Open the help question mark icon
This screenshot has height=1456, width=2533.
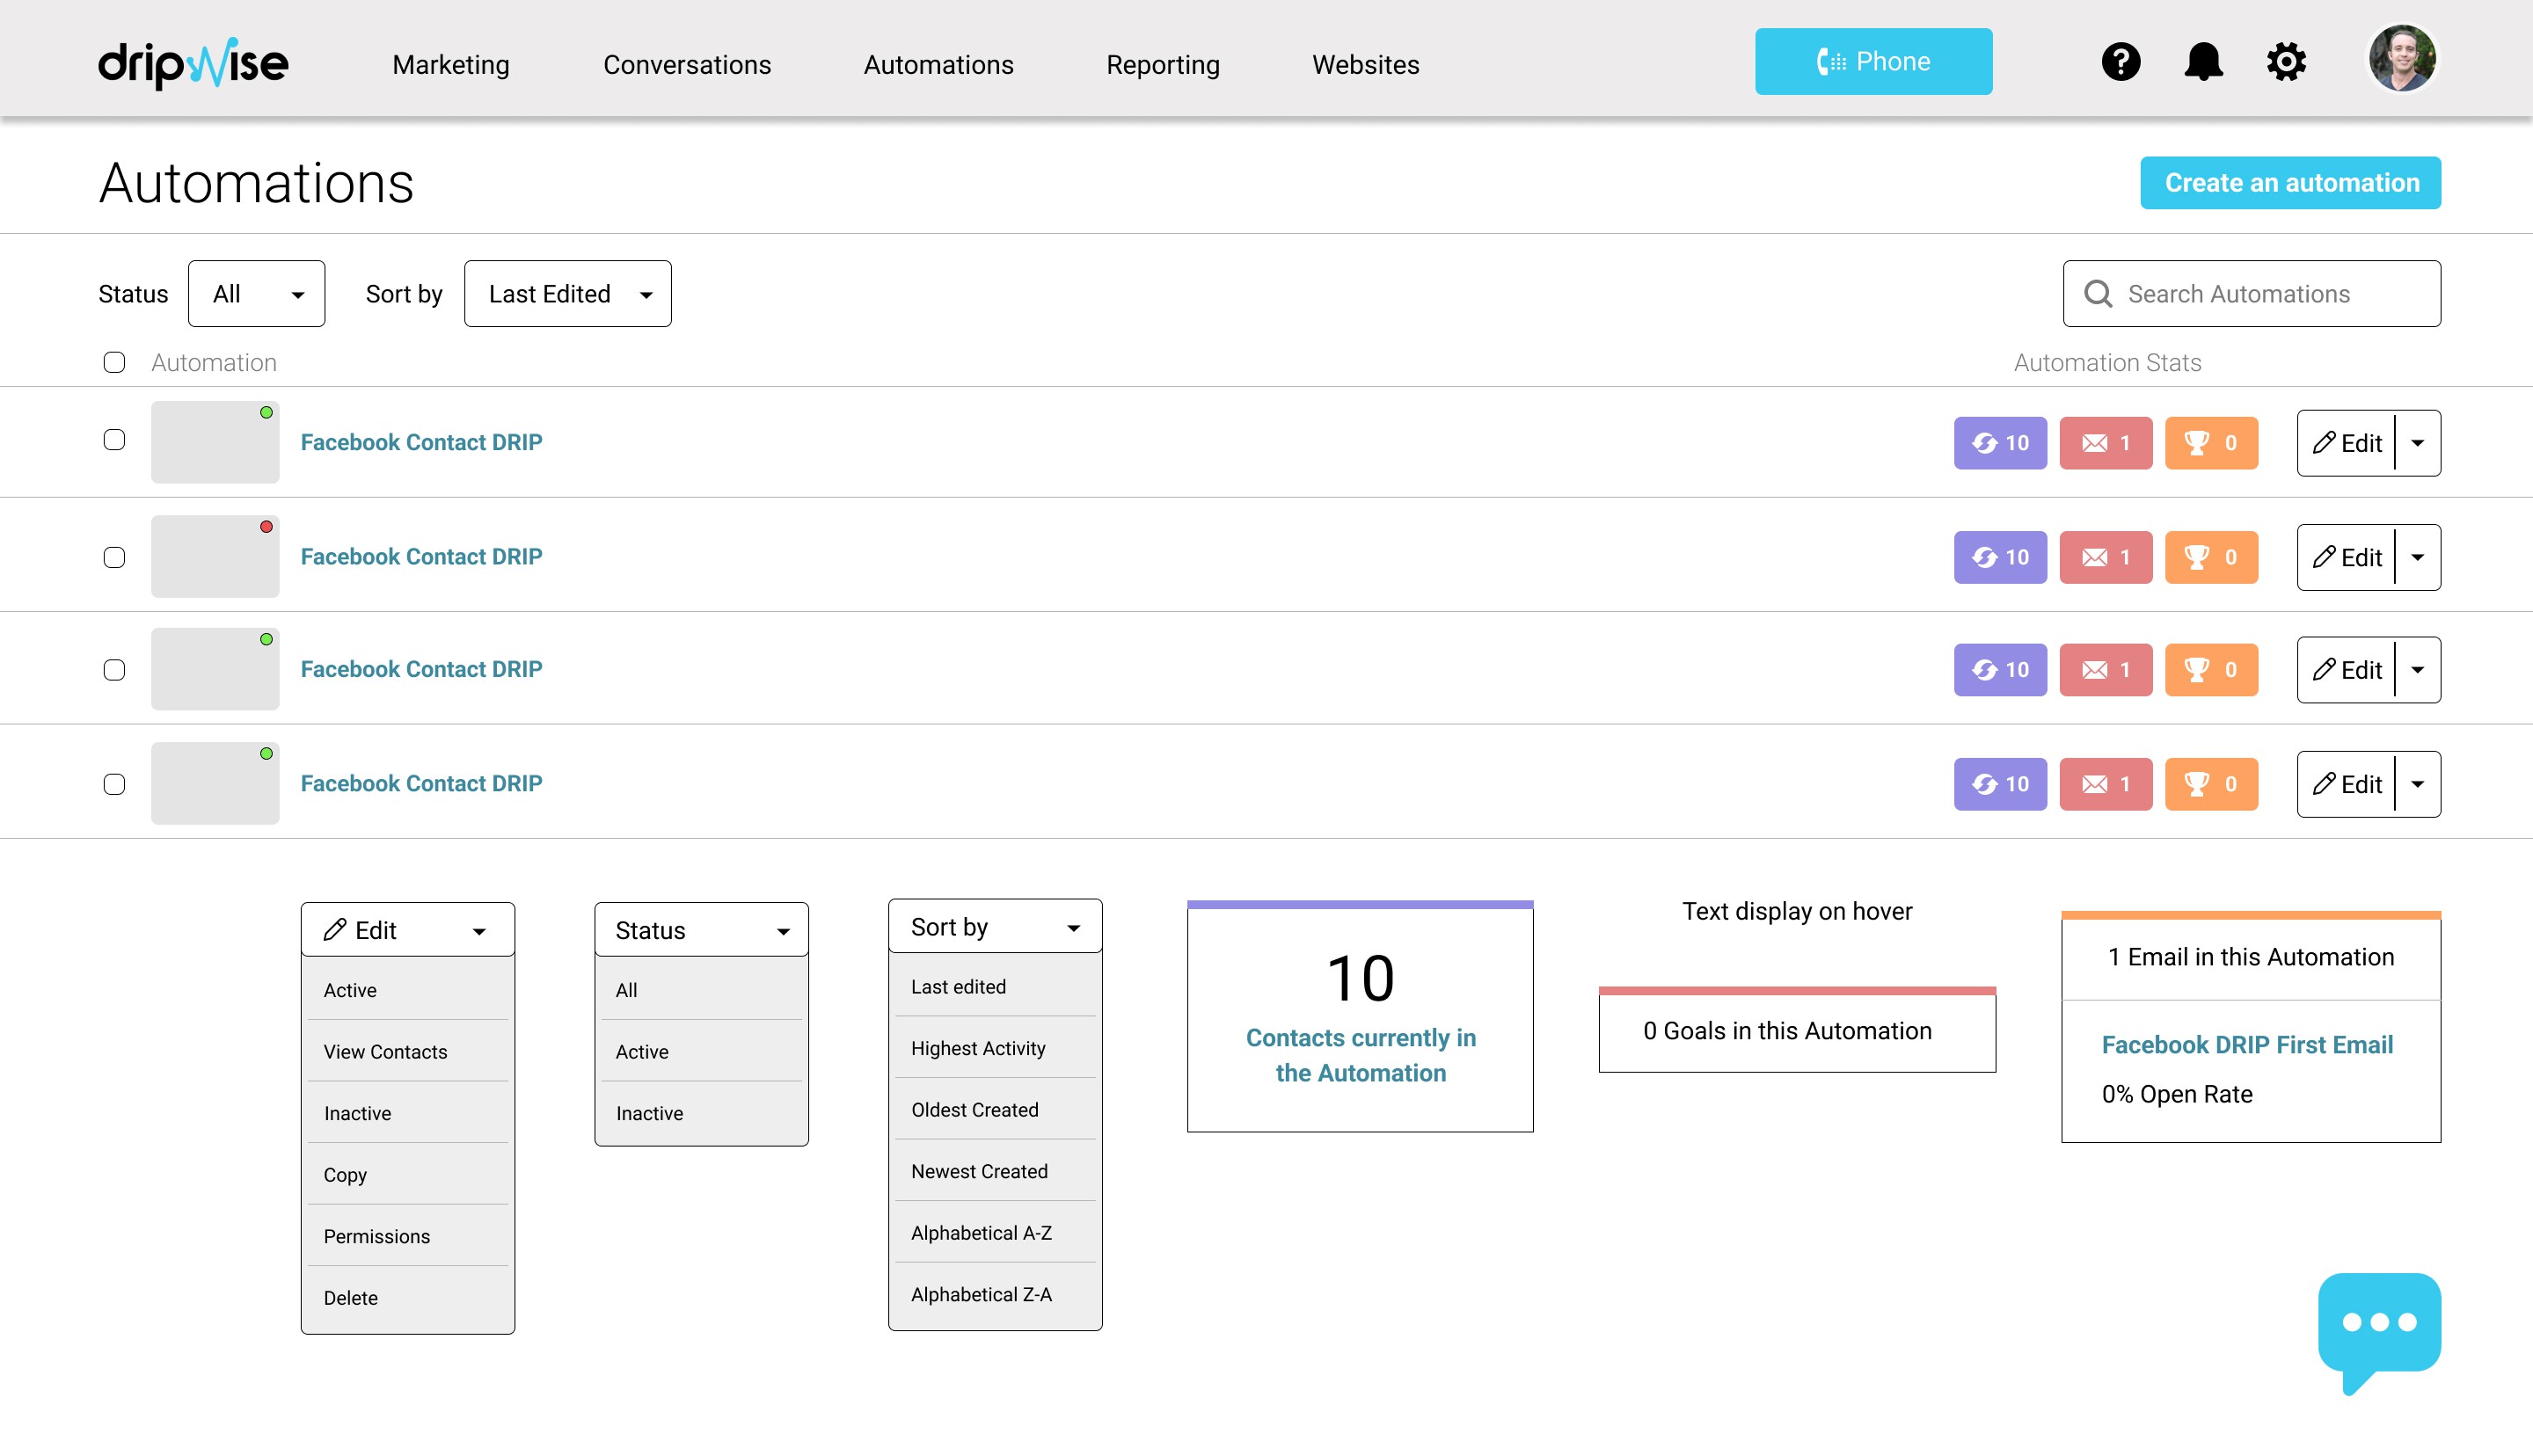[x=2120, y=62]
